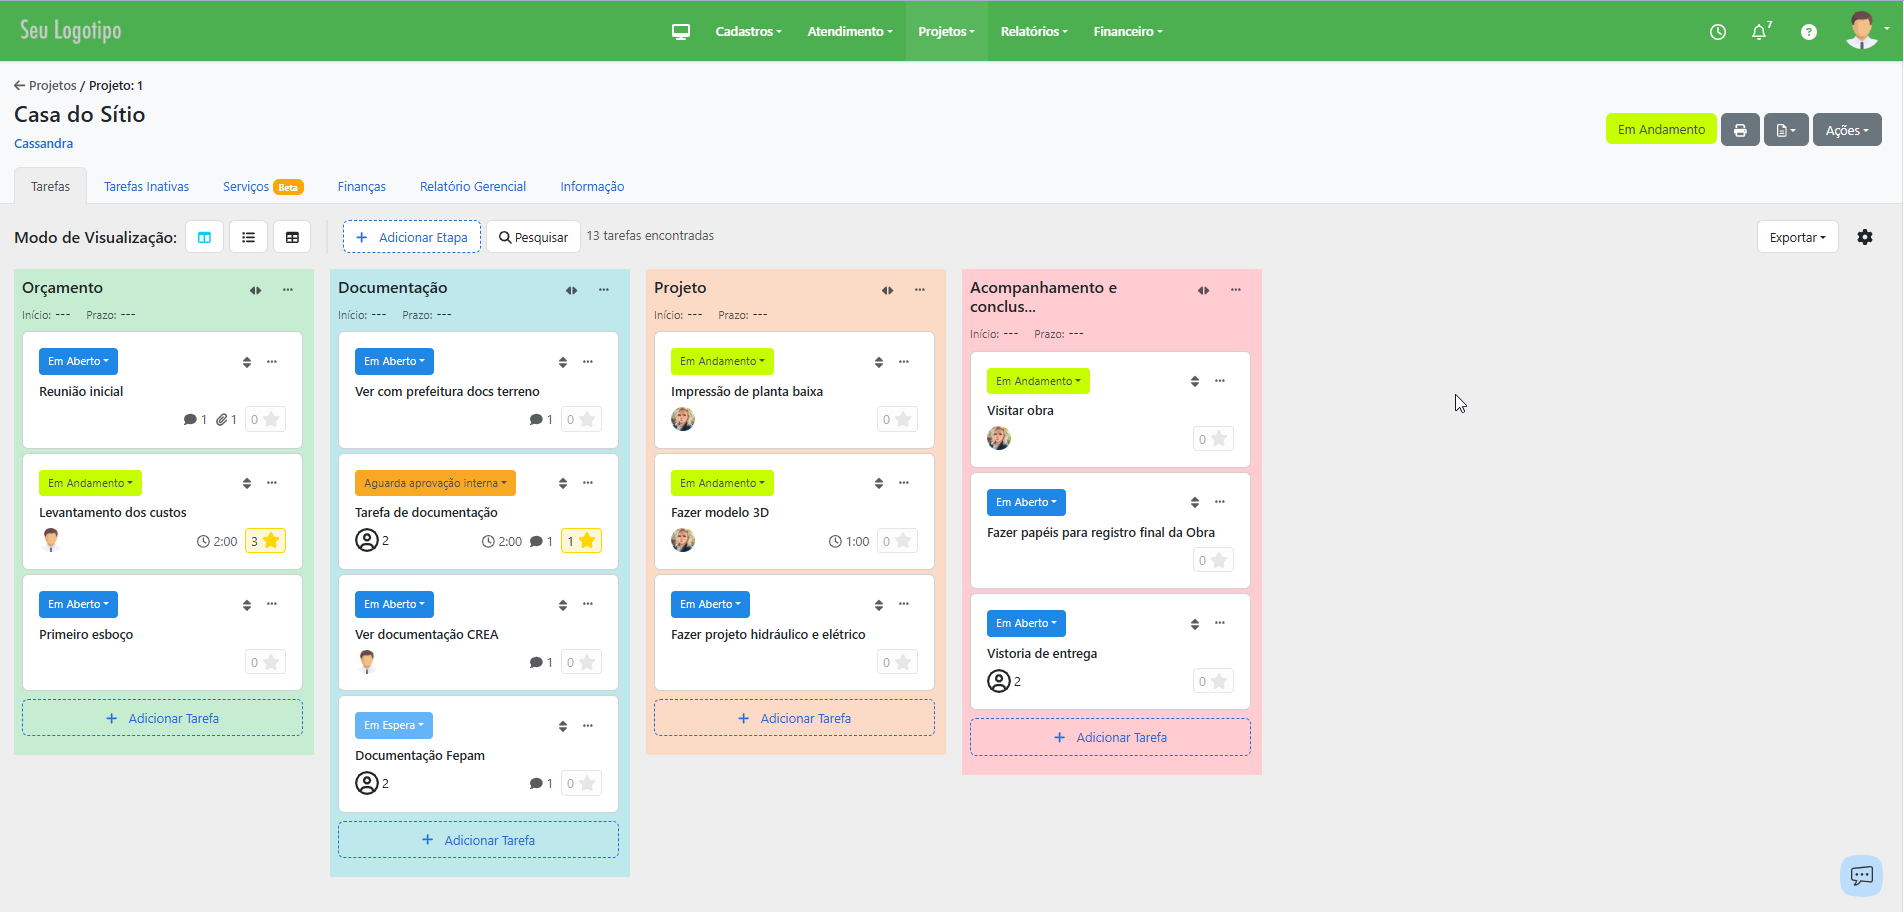Open the Ações dropdown menu
The image size is (1904, 912).
coord(1846,130)
